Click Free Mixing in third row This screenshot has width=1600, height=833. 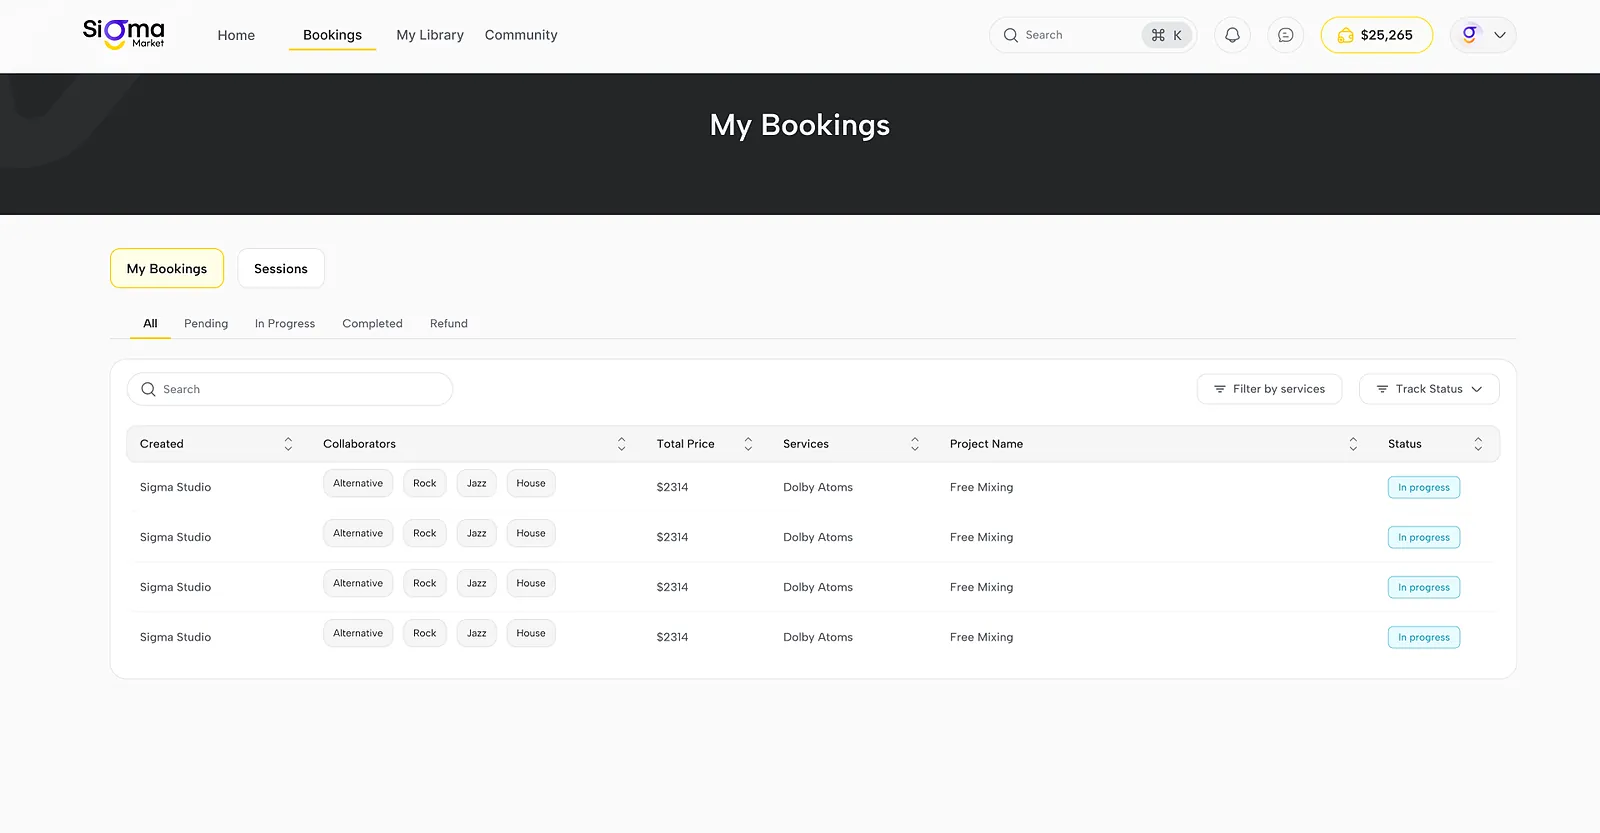(981, 587)
